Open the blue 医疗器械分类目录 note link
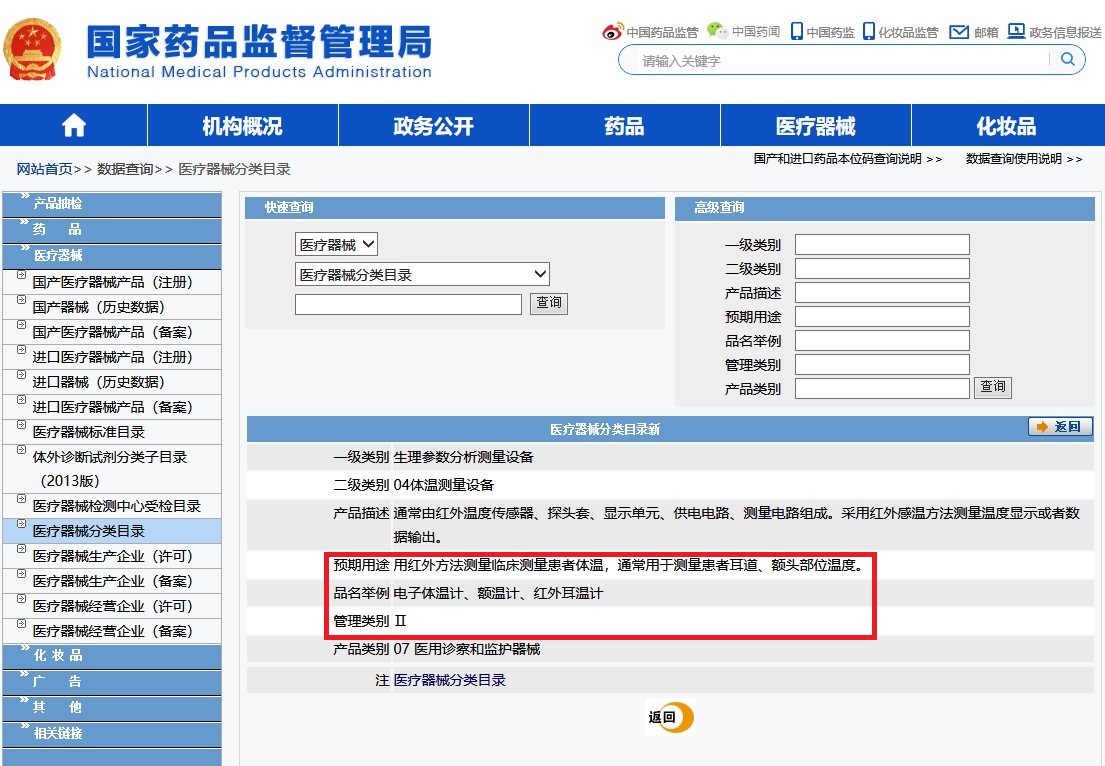Image resolution: width=1105 pixels, height=766 pixels. coord(450,680)
